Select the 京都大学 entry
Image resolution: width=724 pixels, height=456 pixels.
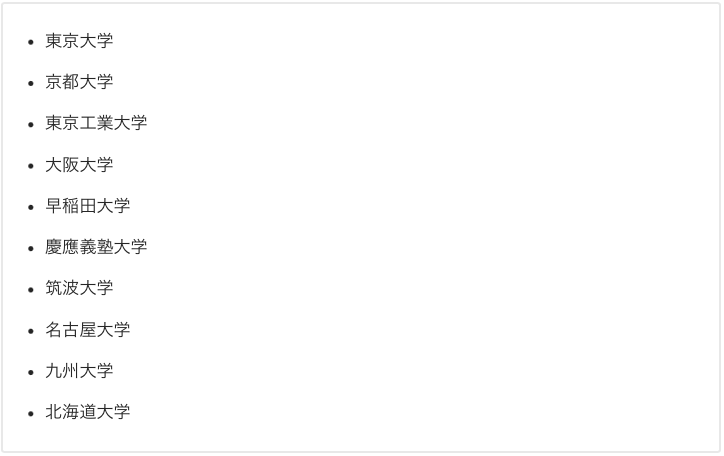pos(79,82)
